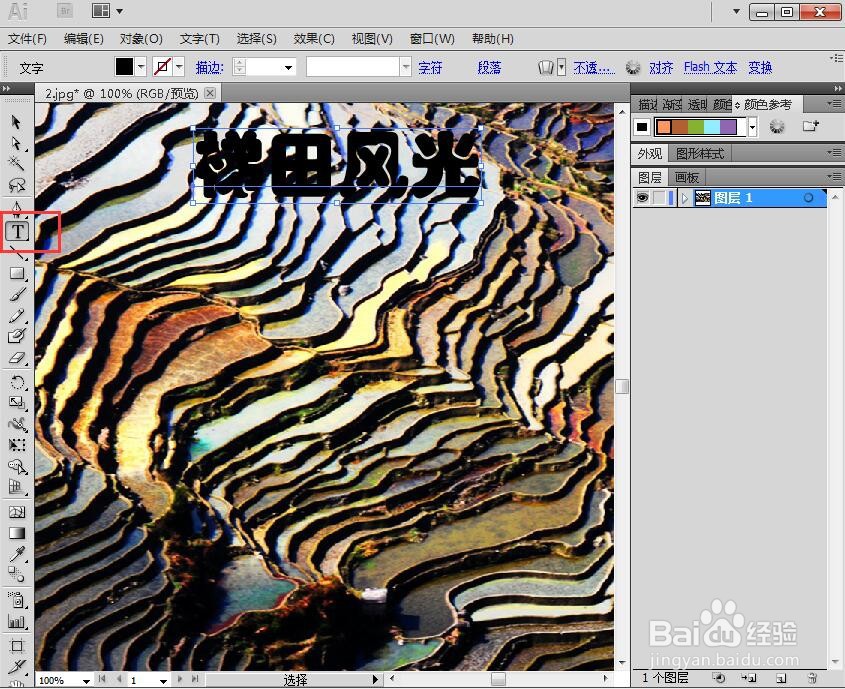The height and width of the screenshot is (689, 845).
Task: Select the Rotate tool
Action: (x=16, y=382)
